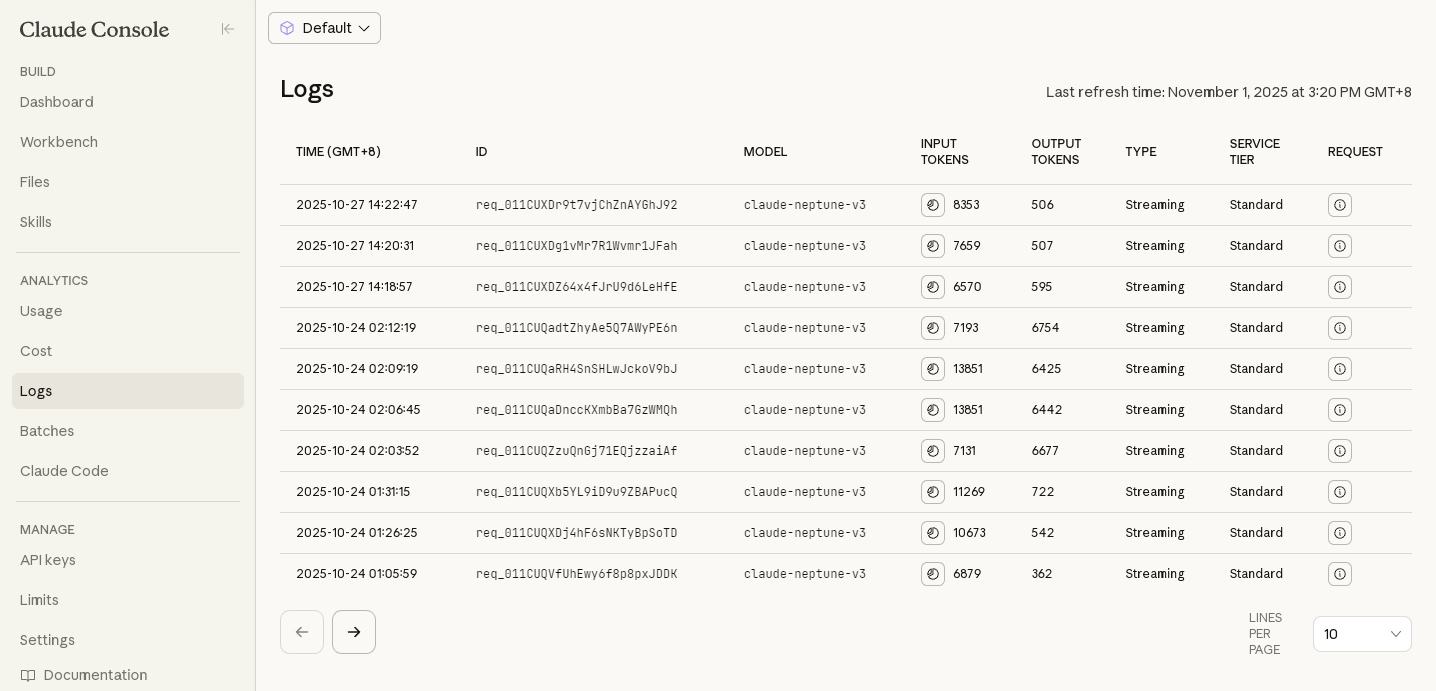Image resolution: width=1436 pixels, height=691 pixels.
Task: Click the token icon beside 6879 input tokens
Action: [x=933, y=574]
